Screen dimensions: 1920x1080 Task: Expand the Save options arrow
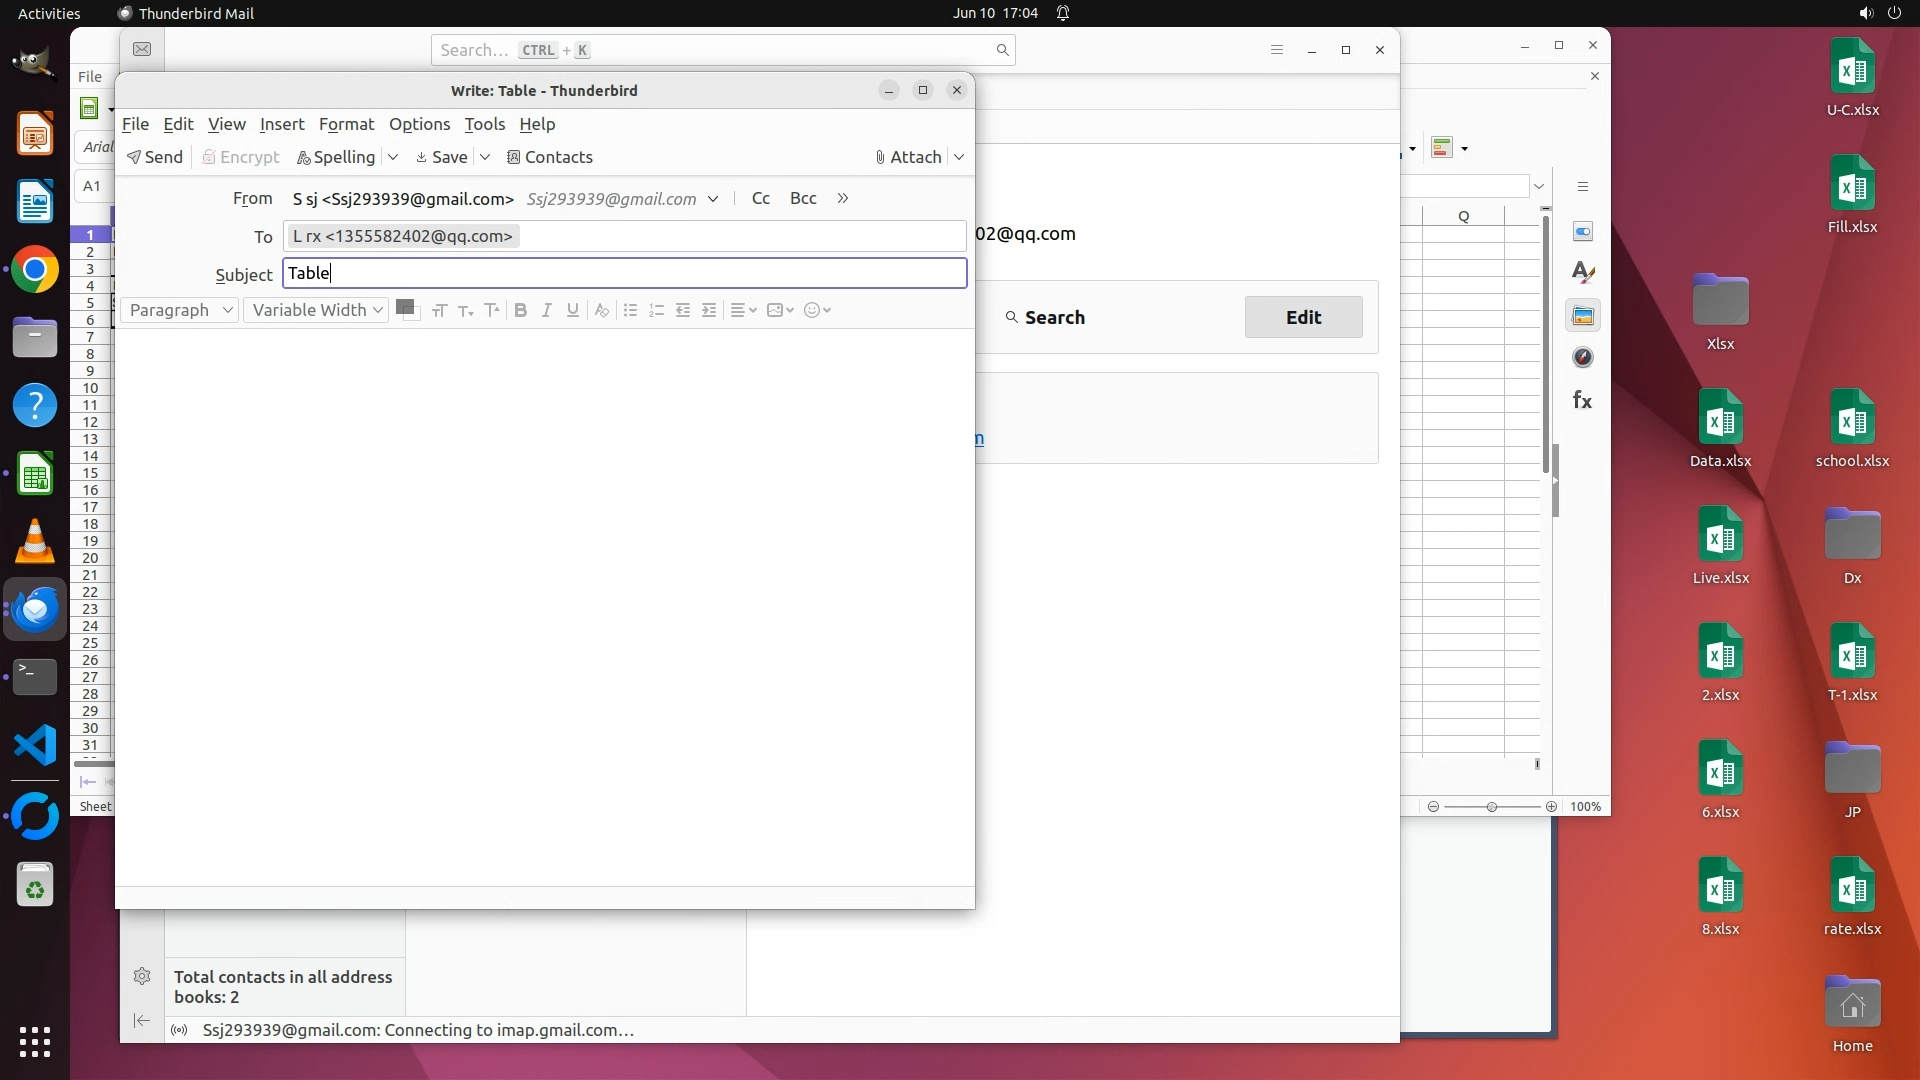click(x=485, y=157)
